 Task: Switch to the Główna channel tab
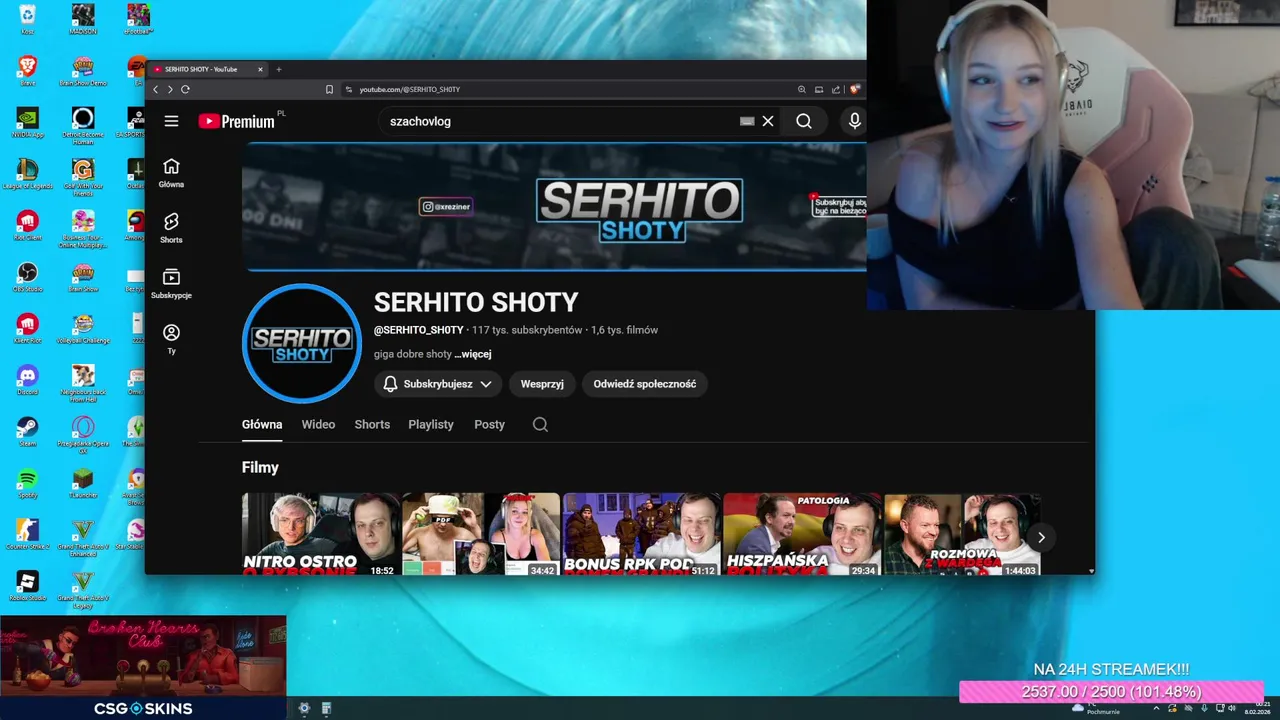[262, 424]
